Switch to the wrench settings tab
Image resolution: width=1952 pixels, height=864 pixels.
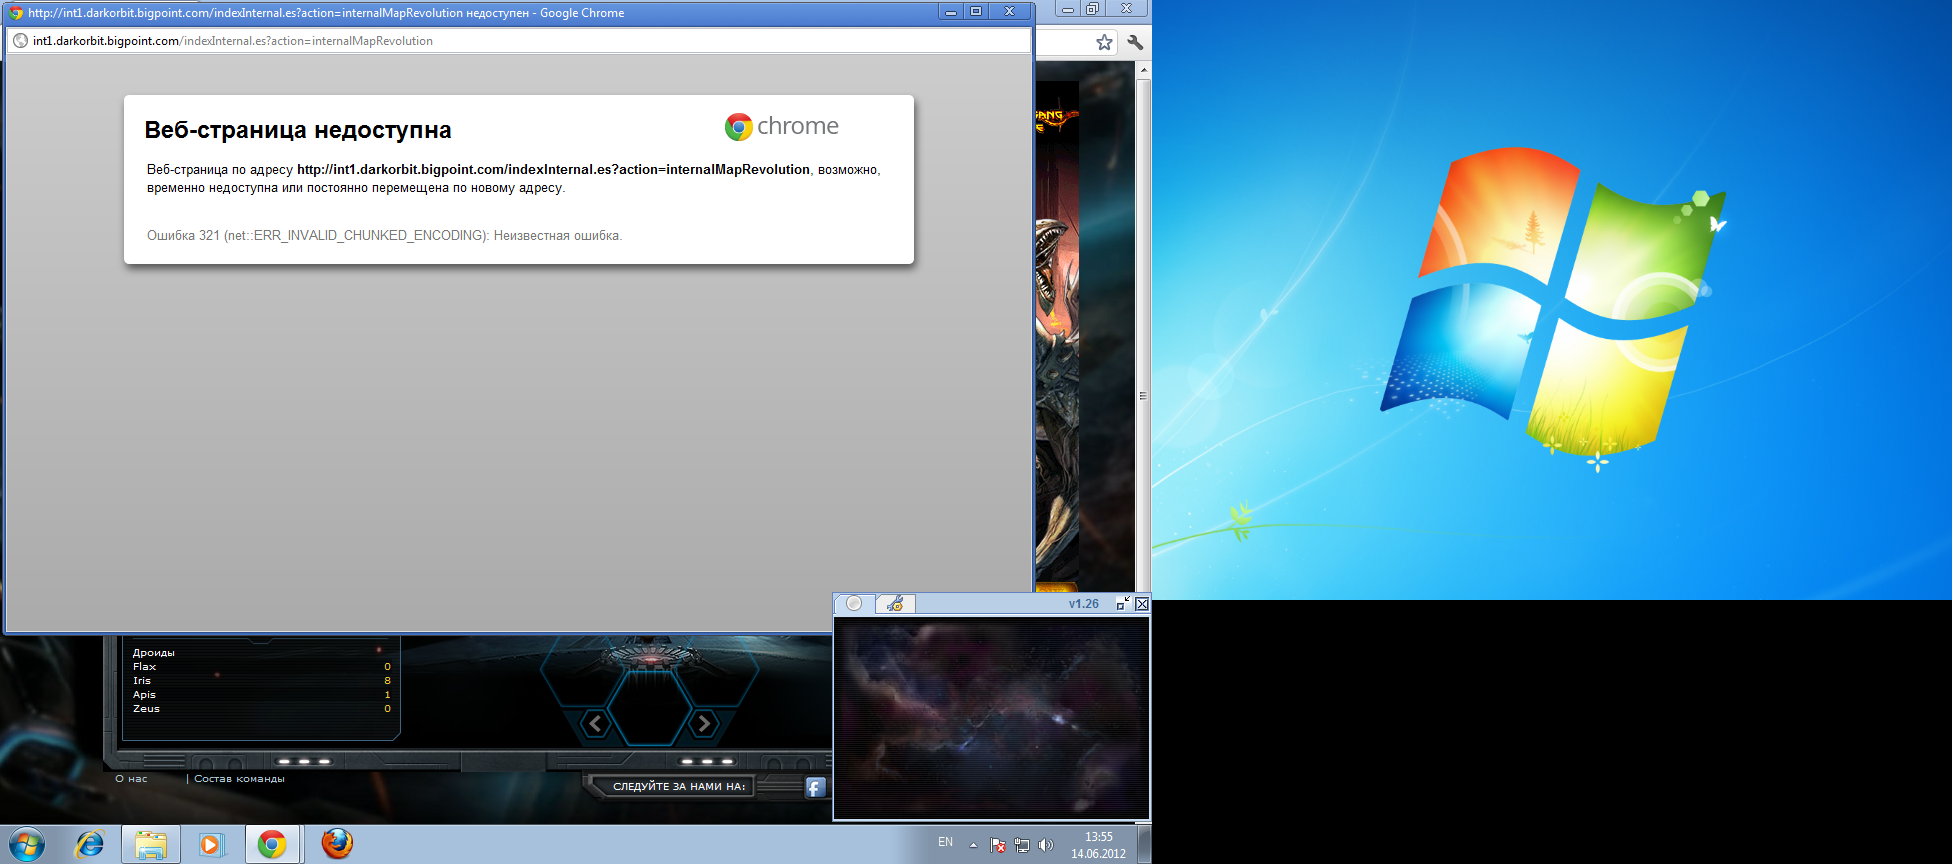pos(895,604)
